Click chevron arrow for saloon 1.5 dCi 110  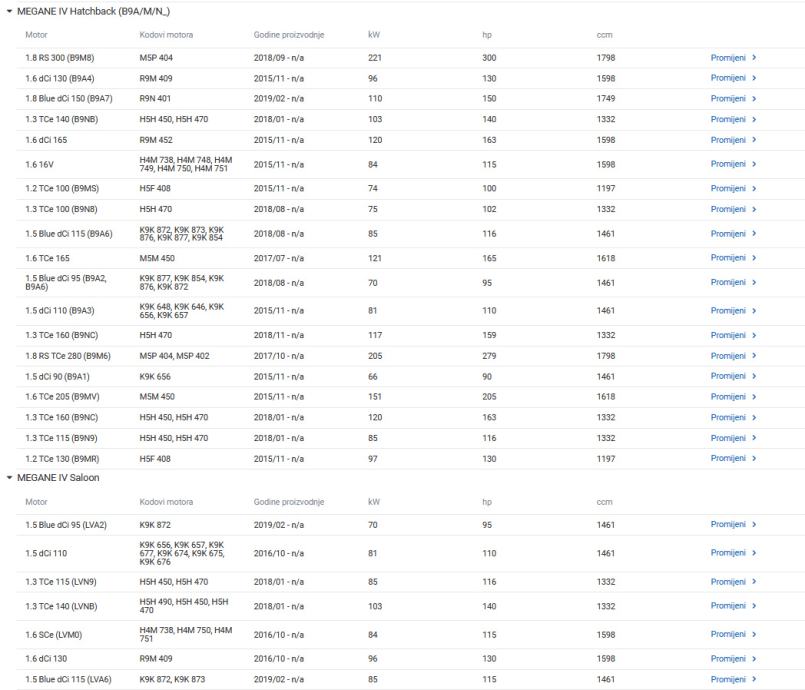754,553
